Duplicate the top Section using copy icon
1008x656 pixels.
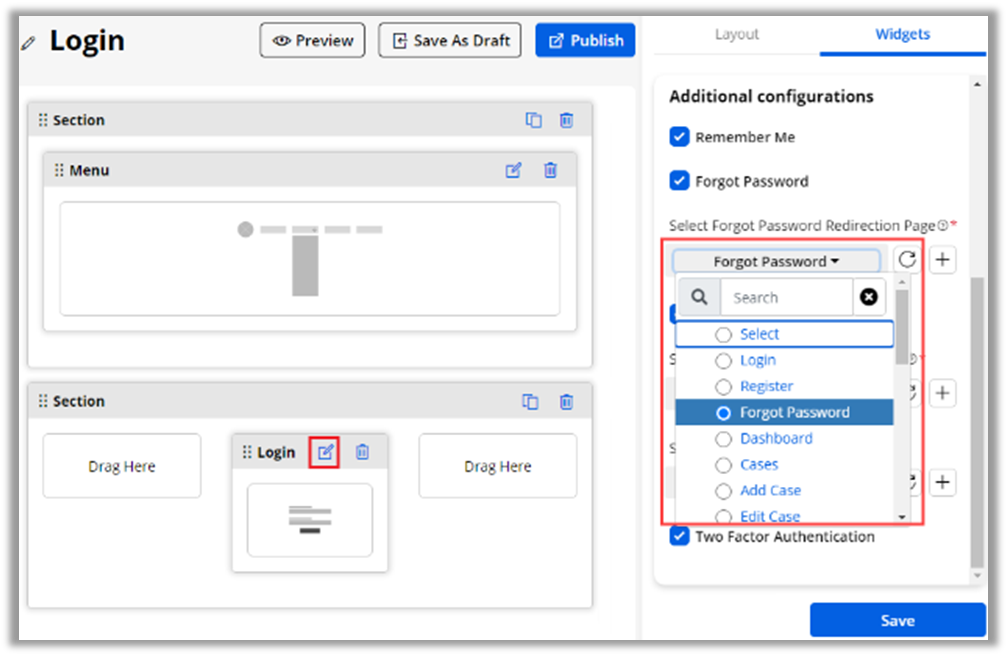click(x=533, y=120)
